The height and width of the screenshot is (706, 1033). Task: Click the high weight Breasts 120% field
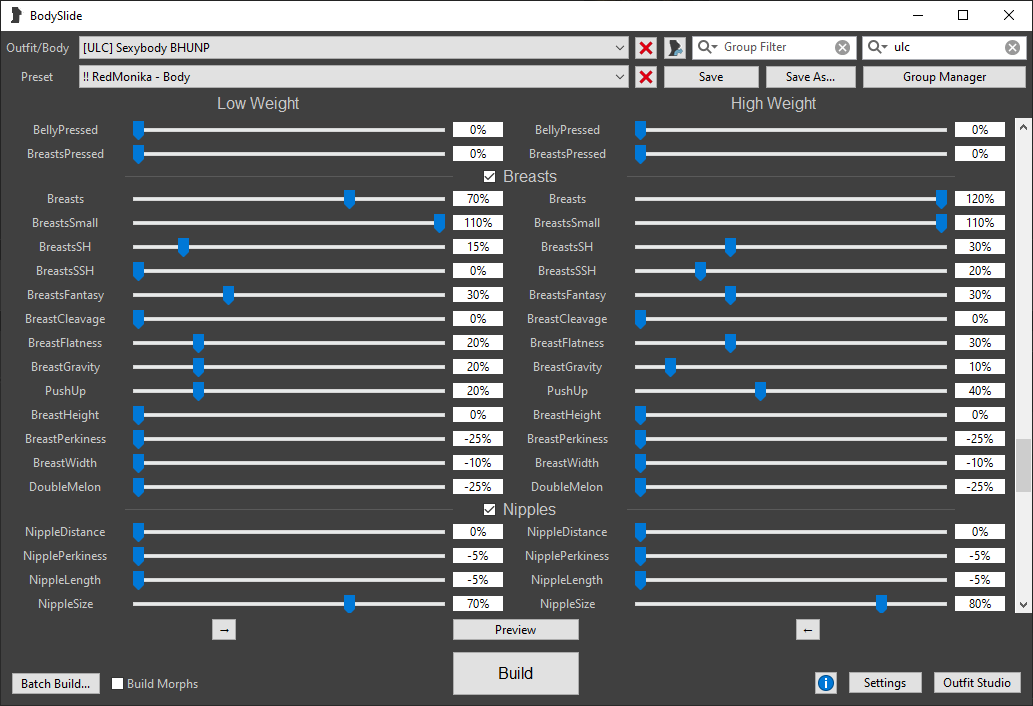[980, 199]
